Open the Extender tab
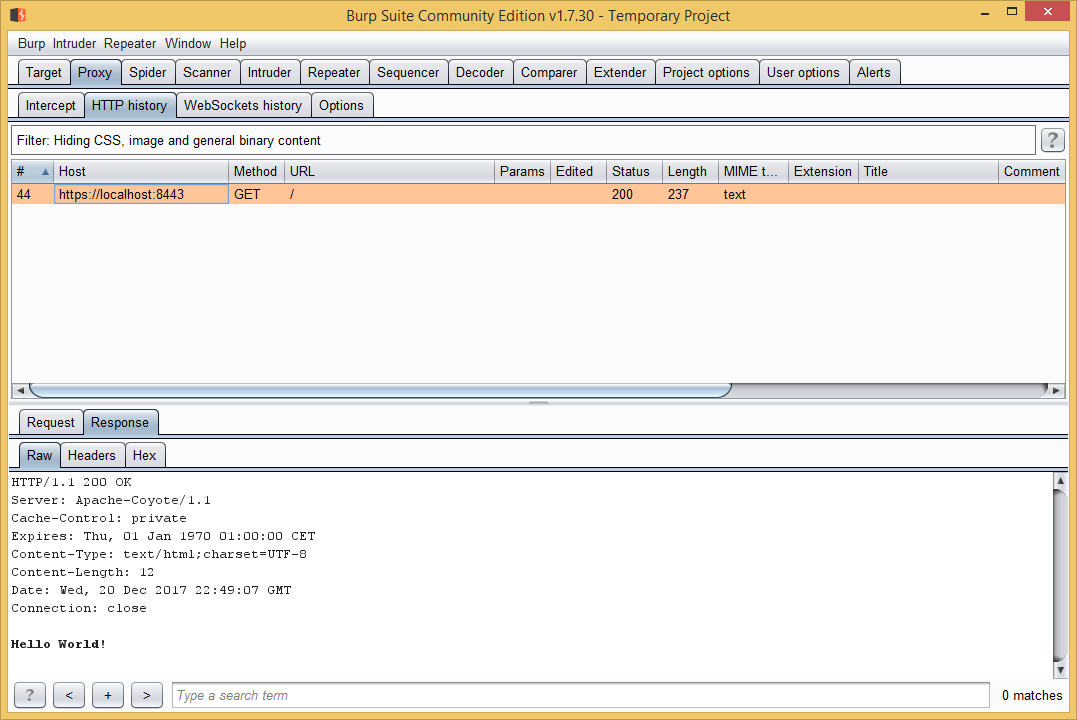 point(620,72)
